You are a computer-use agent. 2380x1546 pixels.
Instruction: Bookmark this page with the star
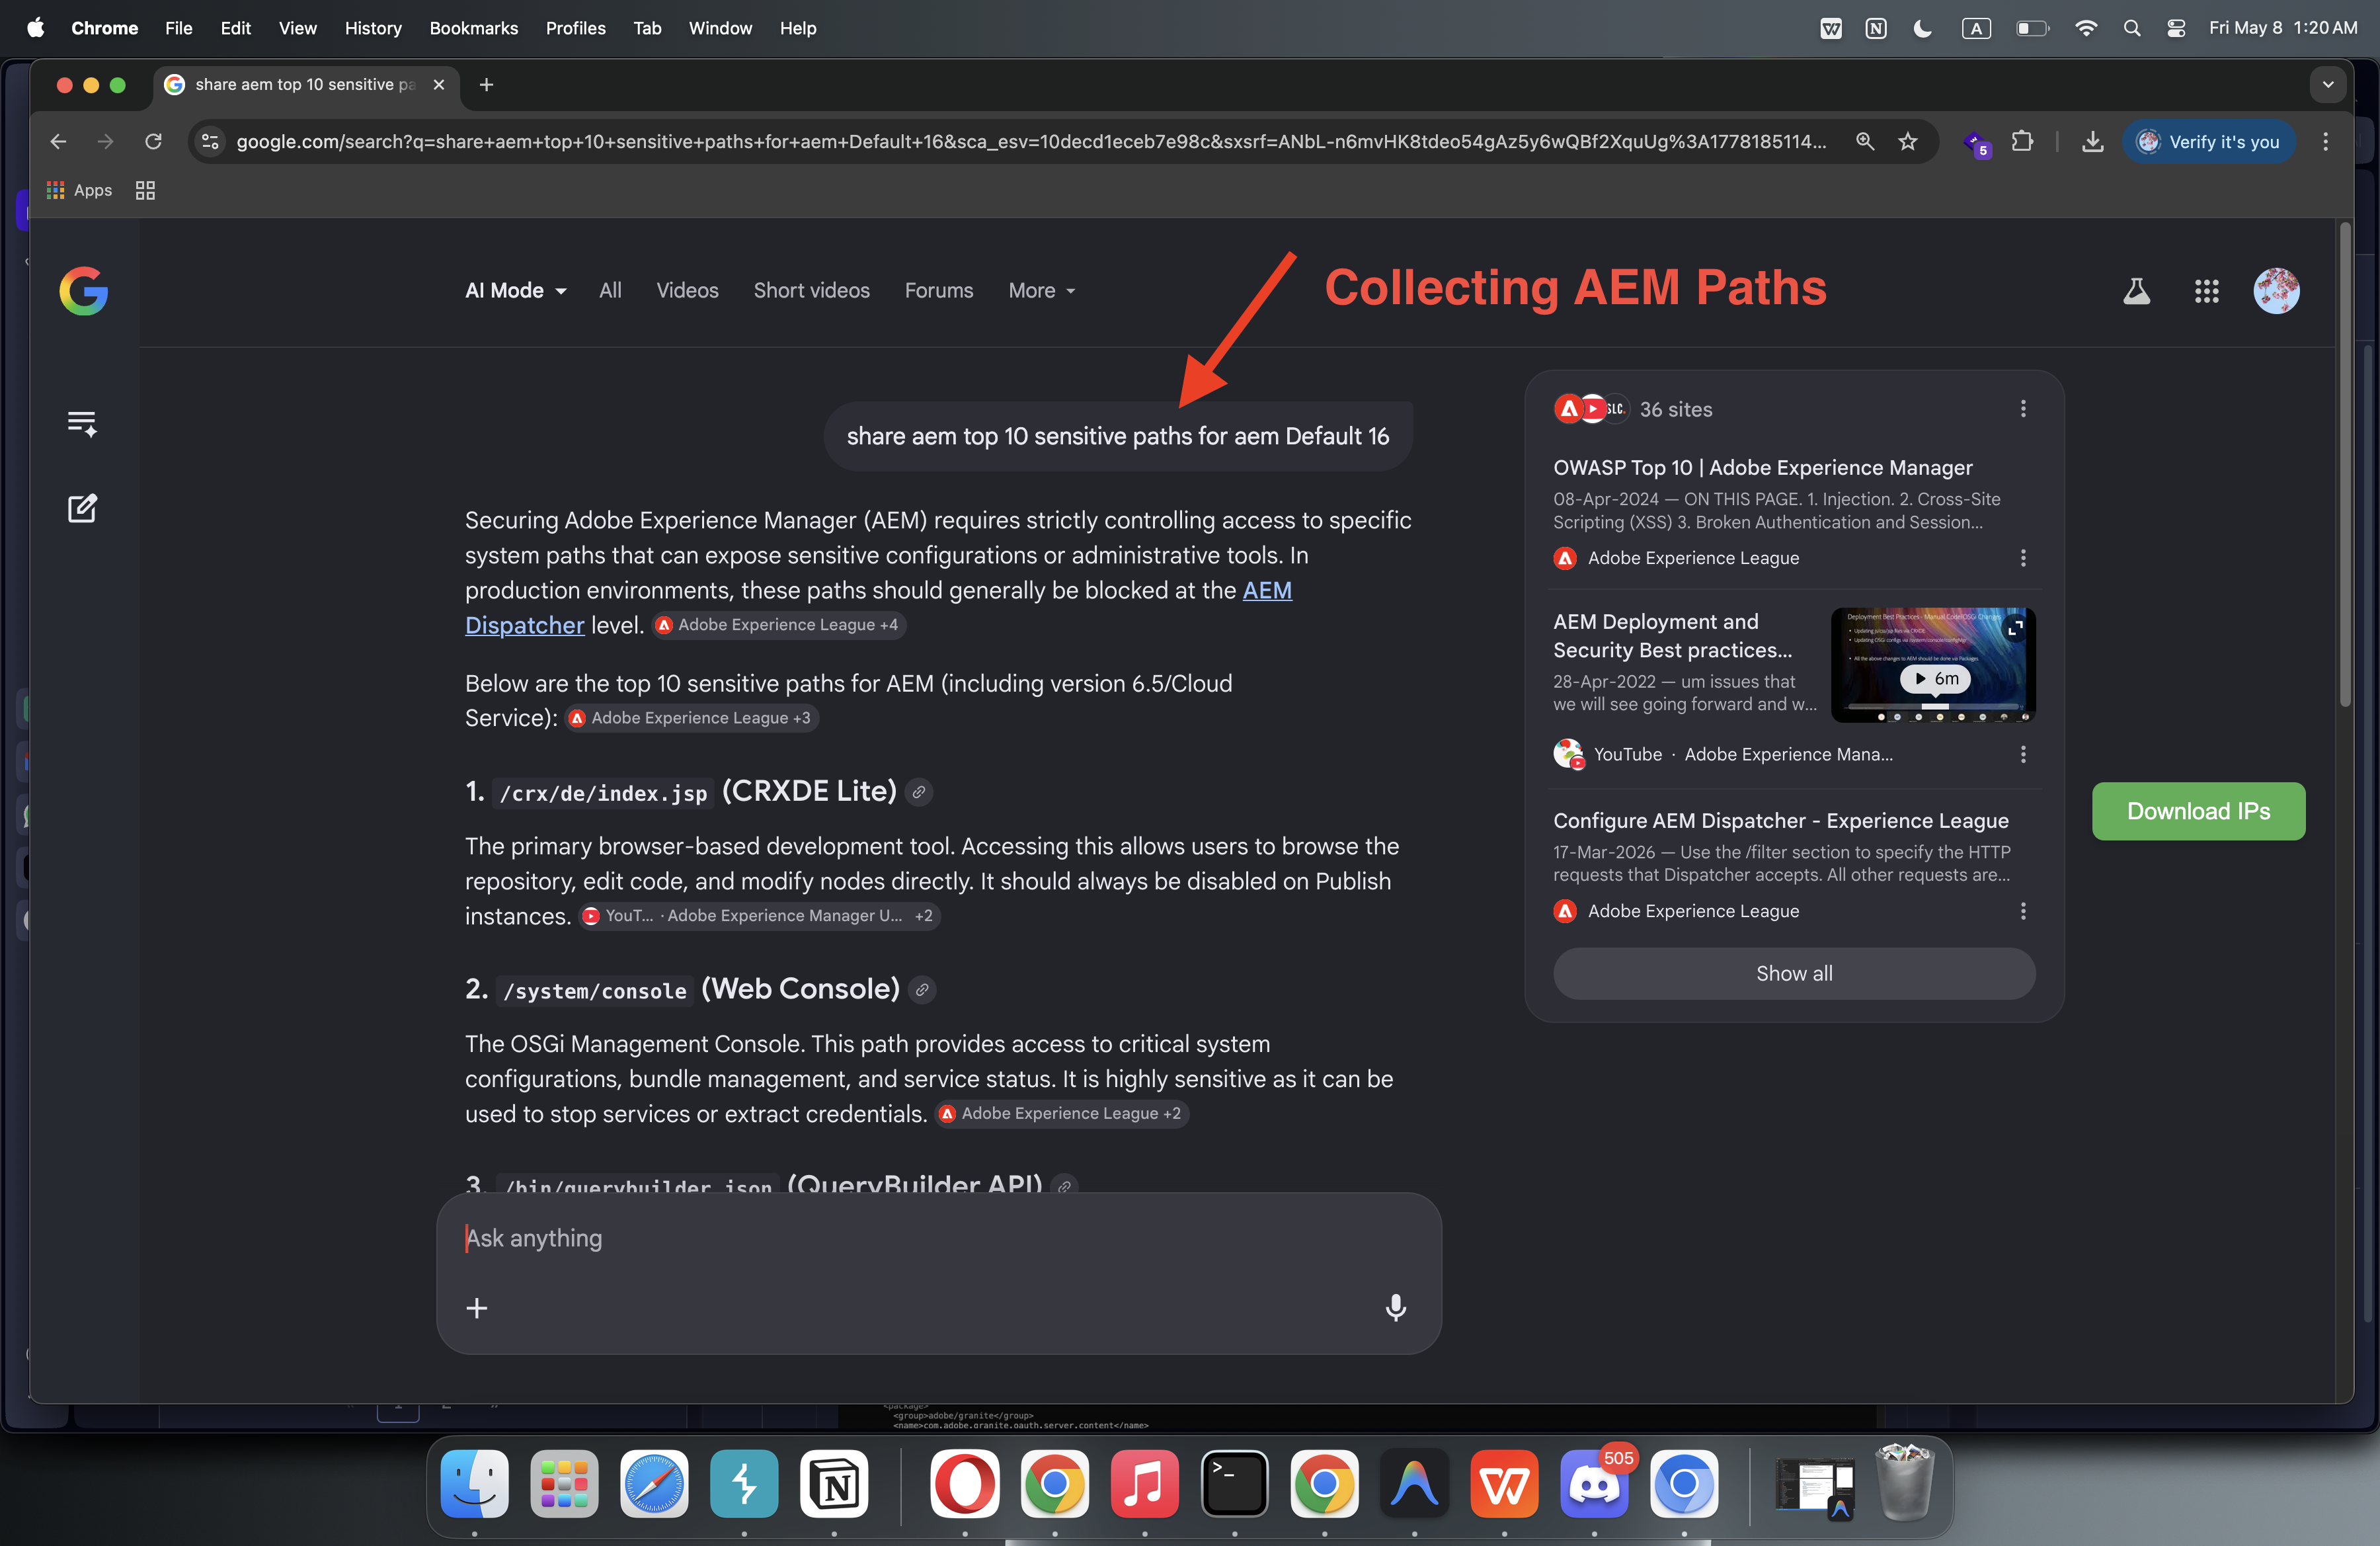[x=1908, y=142]
